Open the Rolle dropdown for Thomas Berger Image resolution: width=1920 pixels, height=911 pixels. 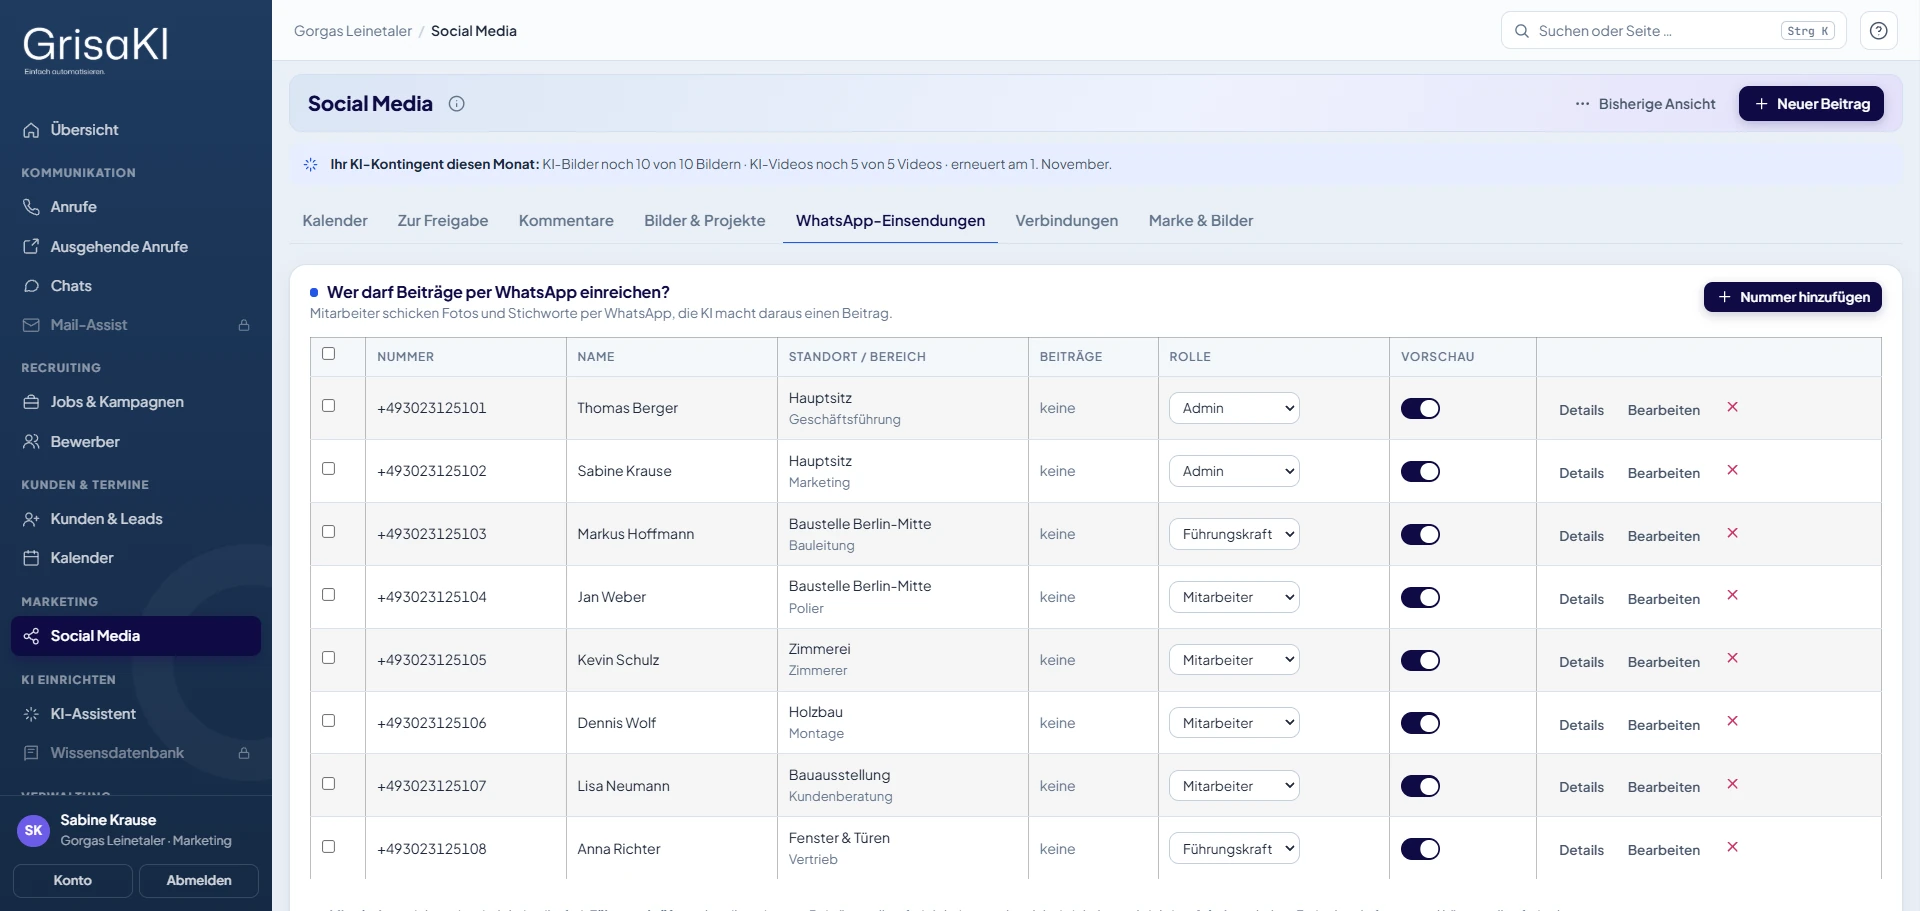point(1234,408)
